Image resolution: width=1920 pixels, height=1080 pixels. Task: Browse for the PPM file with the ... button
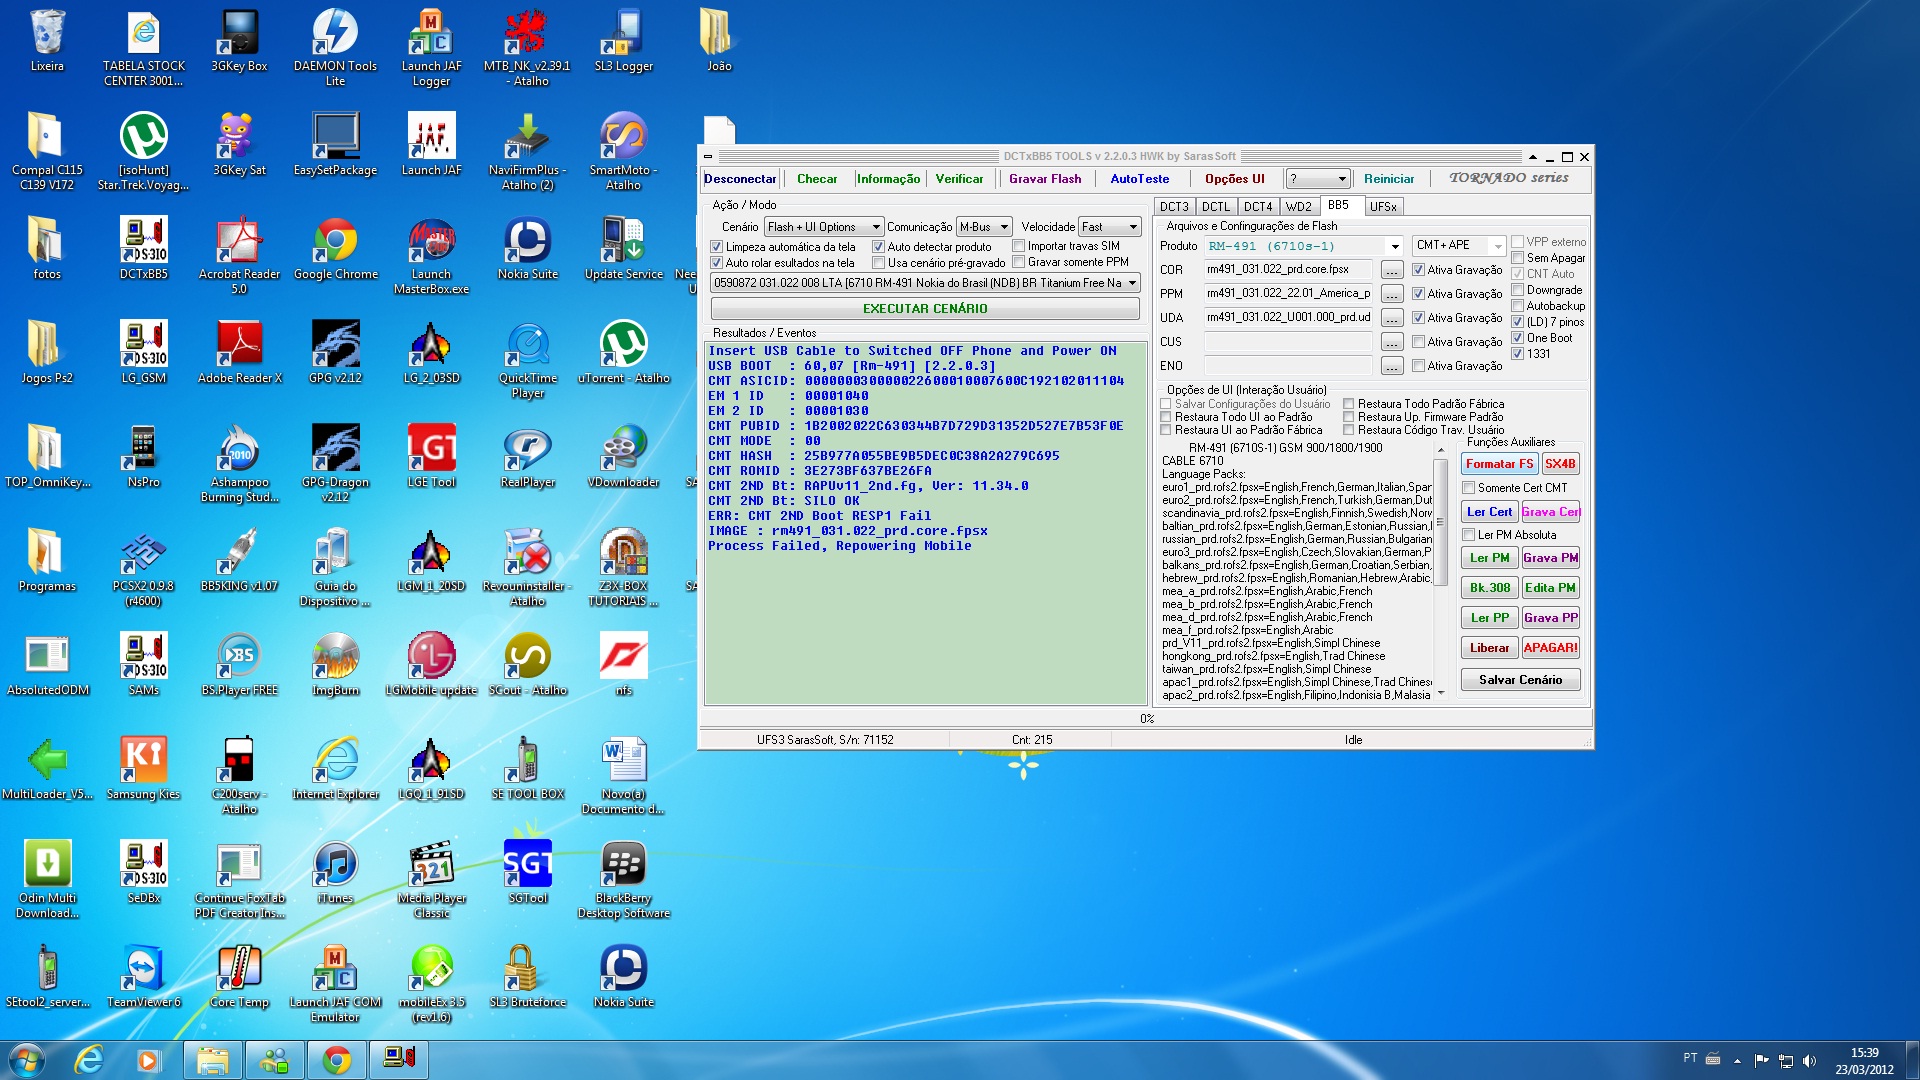[x=1391, y=294]
